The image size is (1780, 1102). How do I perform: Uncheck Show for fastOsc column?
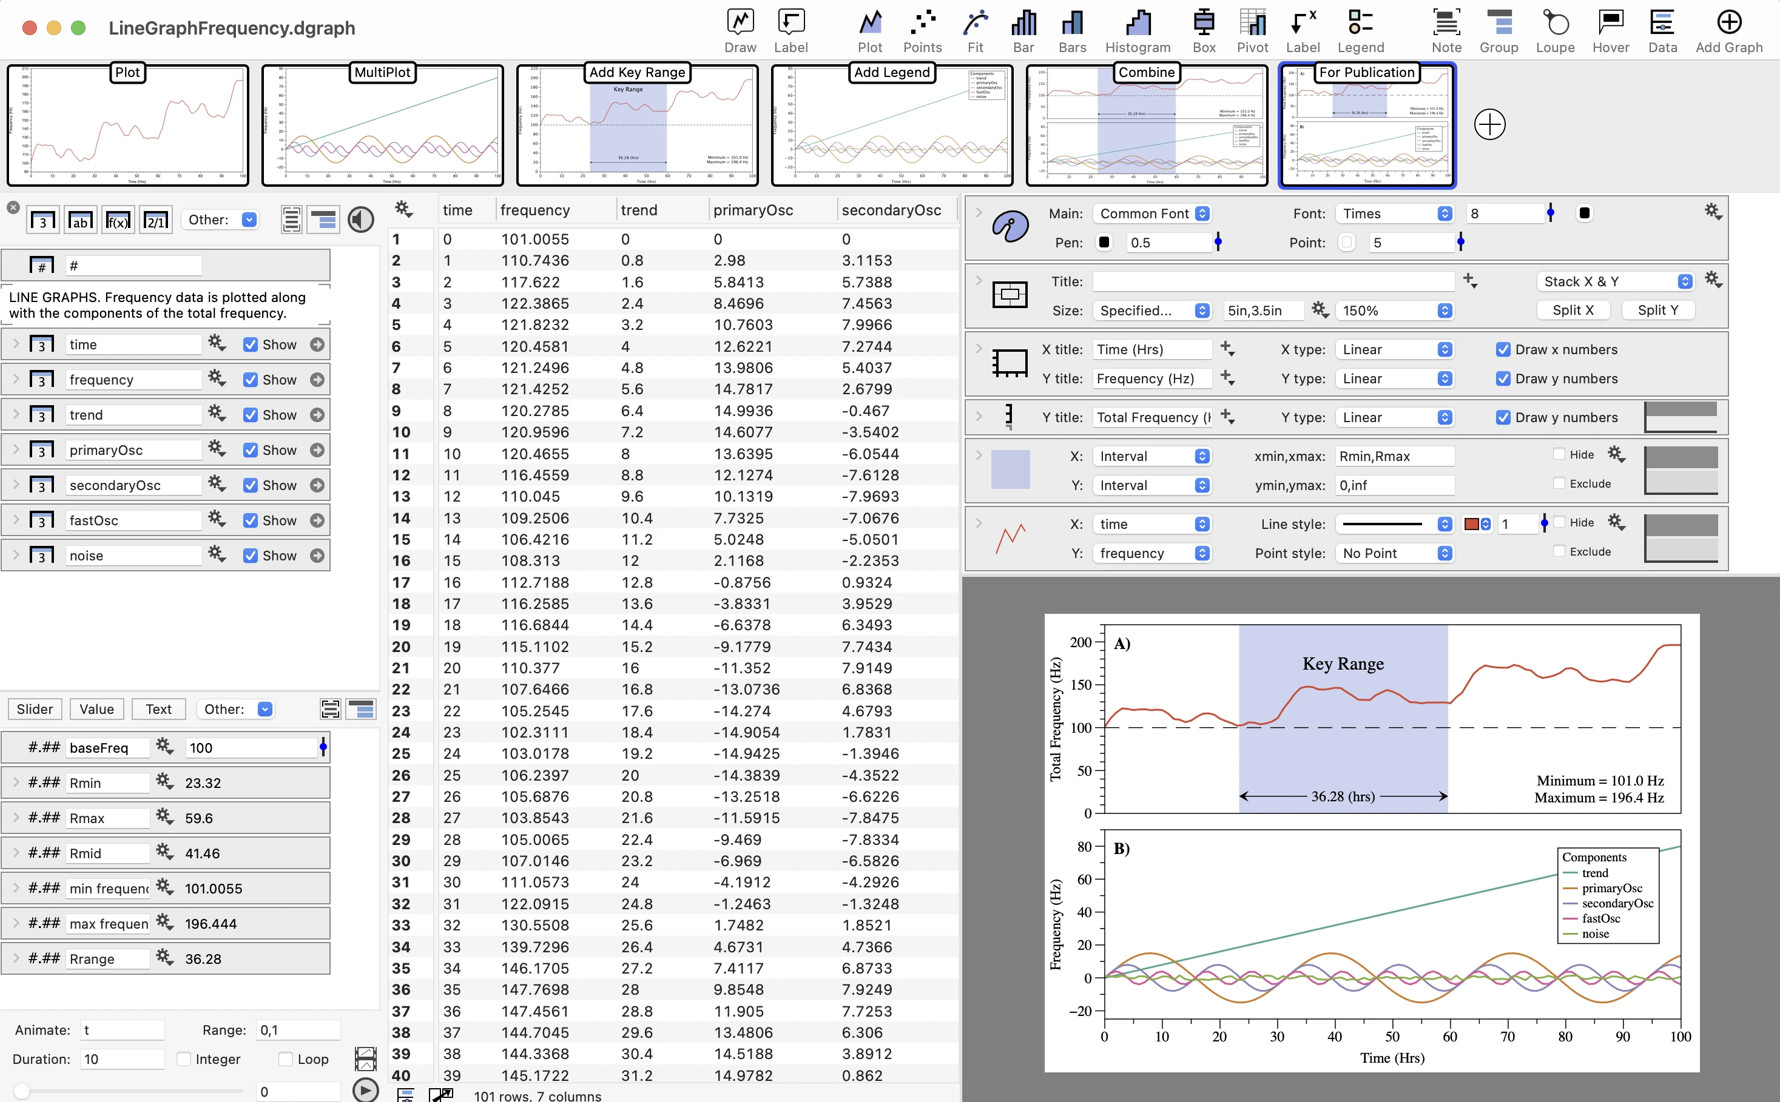click(x=250, y=520)
